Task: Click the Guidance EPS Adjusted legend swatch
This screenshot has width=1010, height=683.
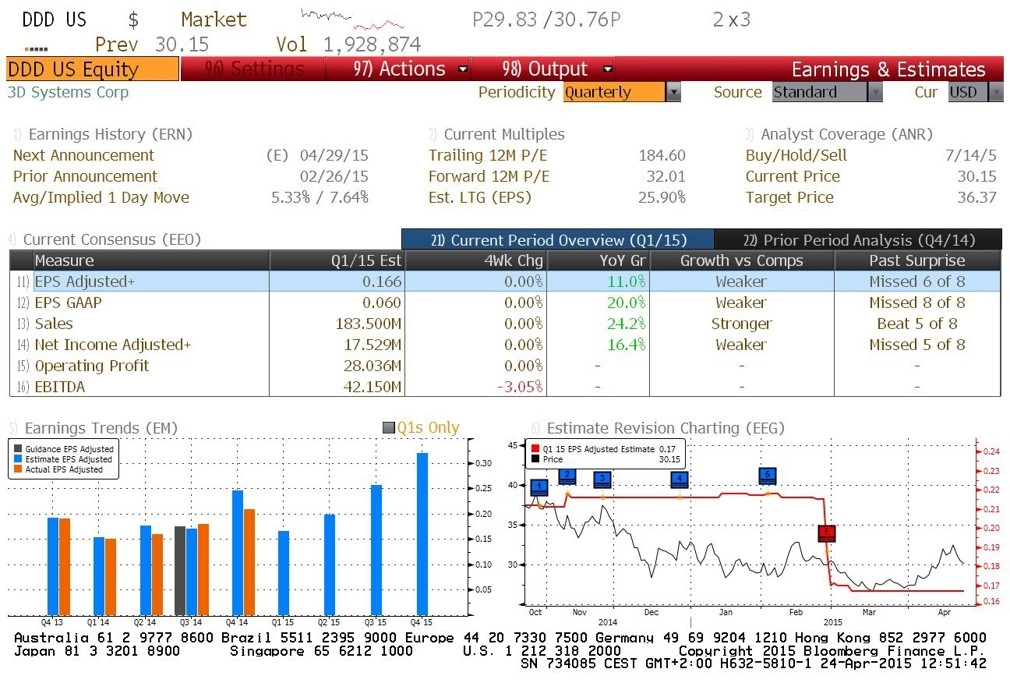Action: click(x=18, y=449)
